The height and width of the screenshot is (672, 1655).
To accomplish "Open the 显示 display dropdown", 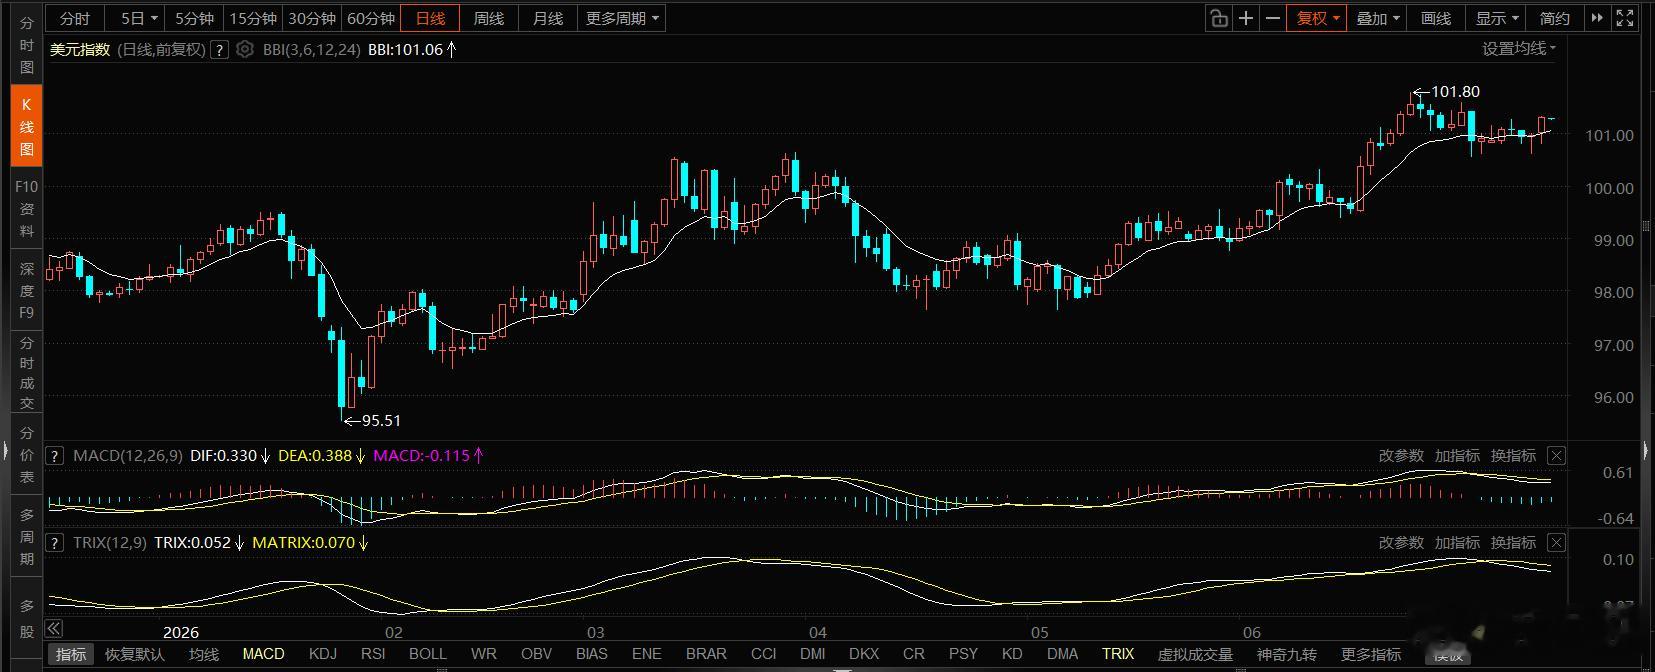I will coord(1497,18).
